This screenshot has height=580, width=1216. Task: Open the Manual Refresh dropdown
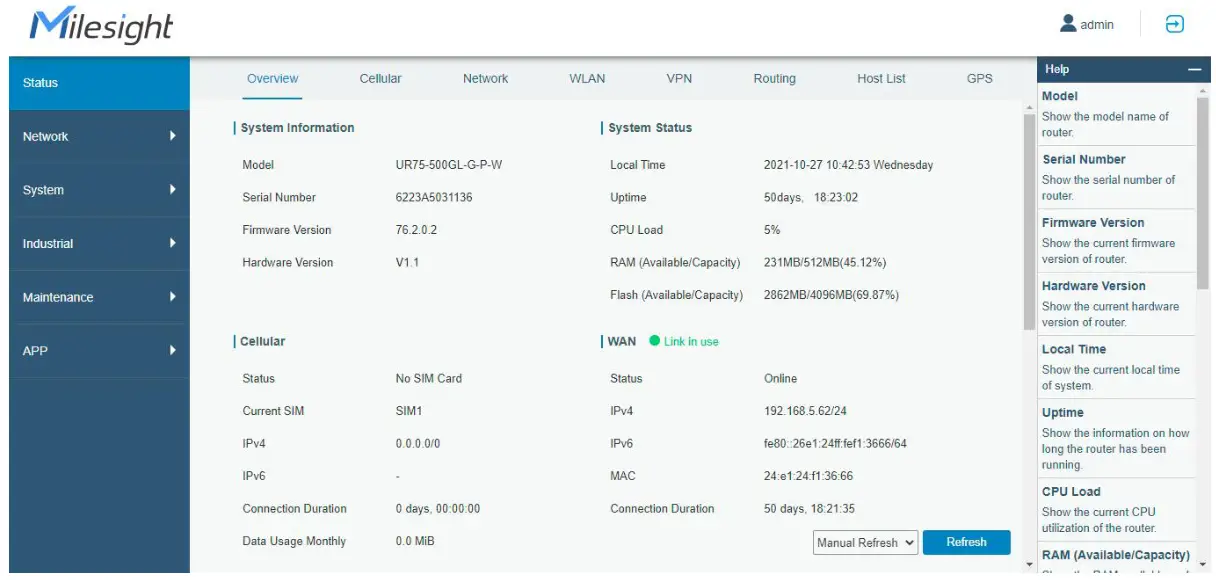pyautogui.click(x=864, y=542)
